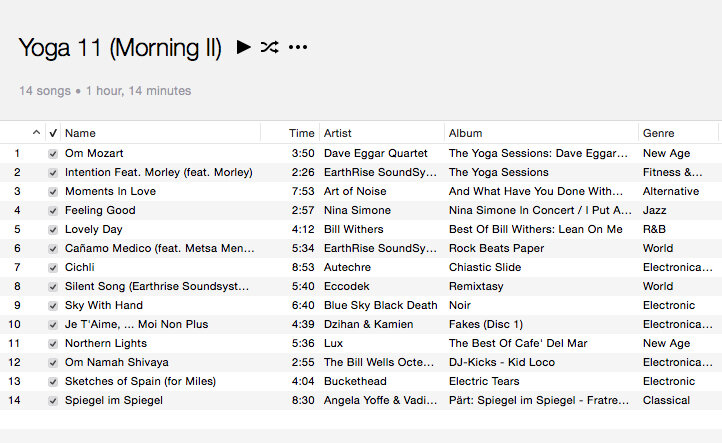Uncheck the Om Mozart song
The height and width of the screenshot is (443, 722).
click(x=53, y=154)
